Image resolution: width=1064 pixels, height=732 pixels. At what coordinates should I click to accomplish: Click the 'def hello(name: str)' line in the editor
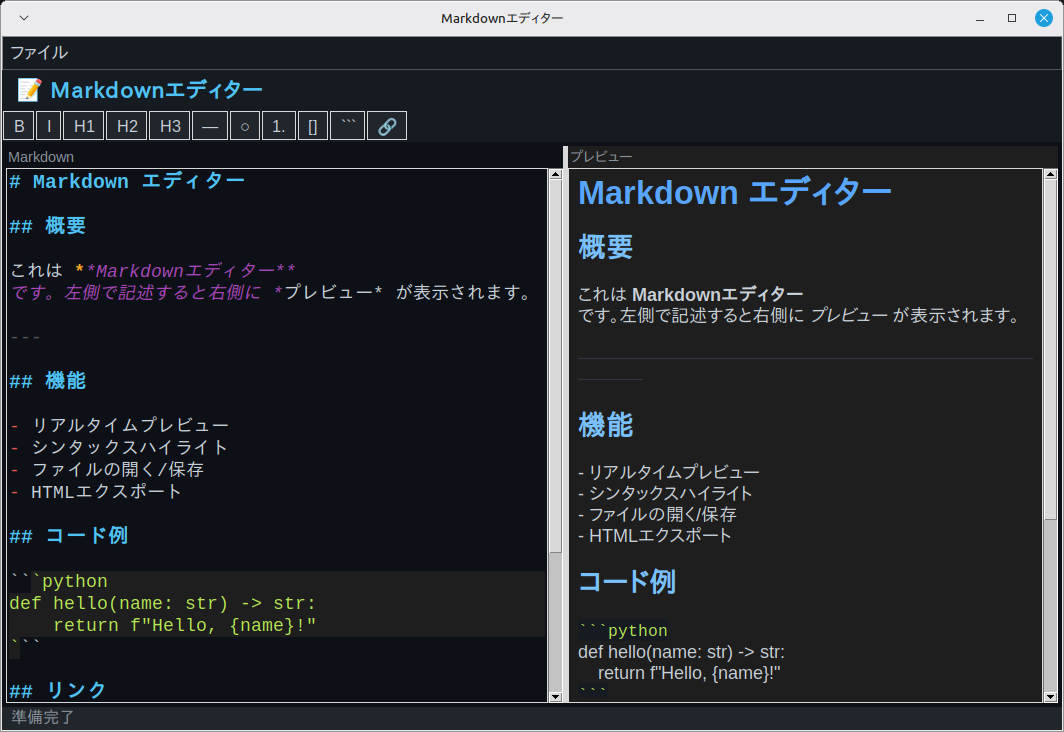(162, 603)
